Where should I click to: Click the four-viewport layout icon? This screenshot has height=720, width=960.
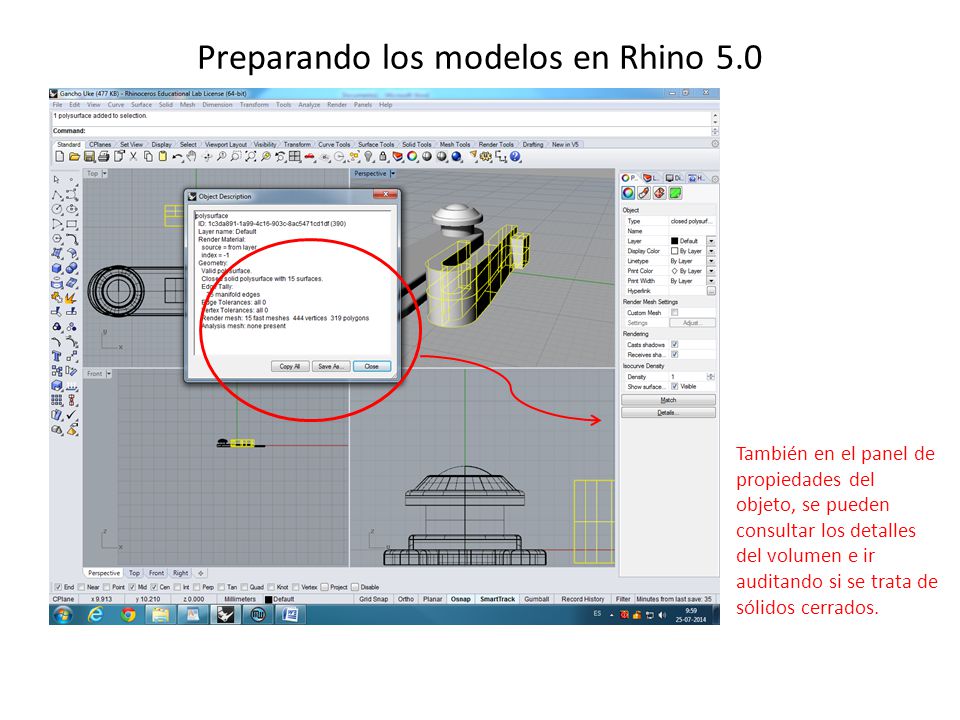point(295,157)
